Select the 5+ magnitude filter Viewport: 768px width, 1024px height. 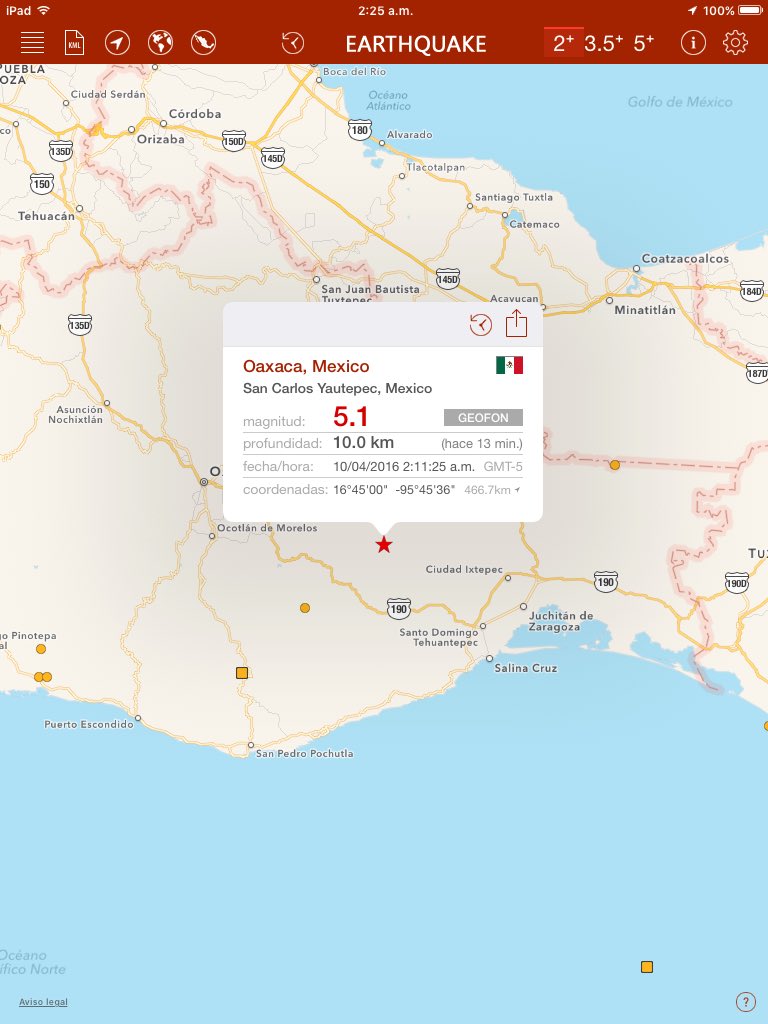[643, 43]
